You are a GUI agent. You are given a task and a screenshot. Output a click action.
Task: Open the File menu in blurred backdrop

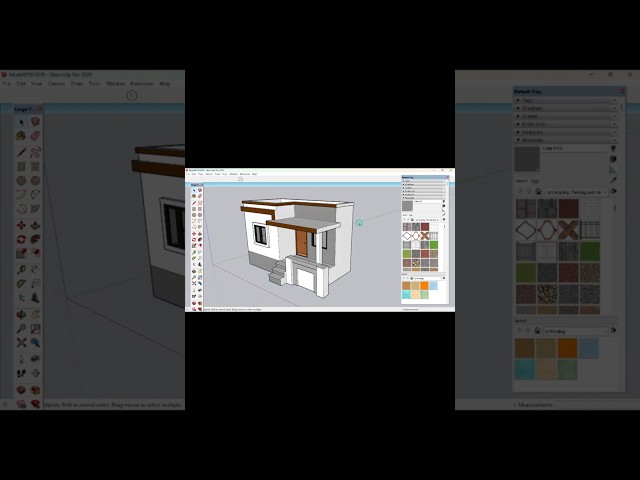pyautogui.click(x=6, y=84)
